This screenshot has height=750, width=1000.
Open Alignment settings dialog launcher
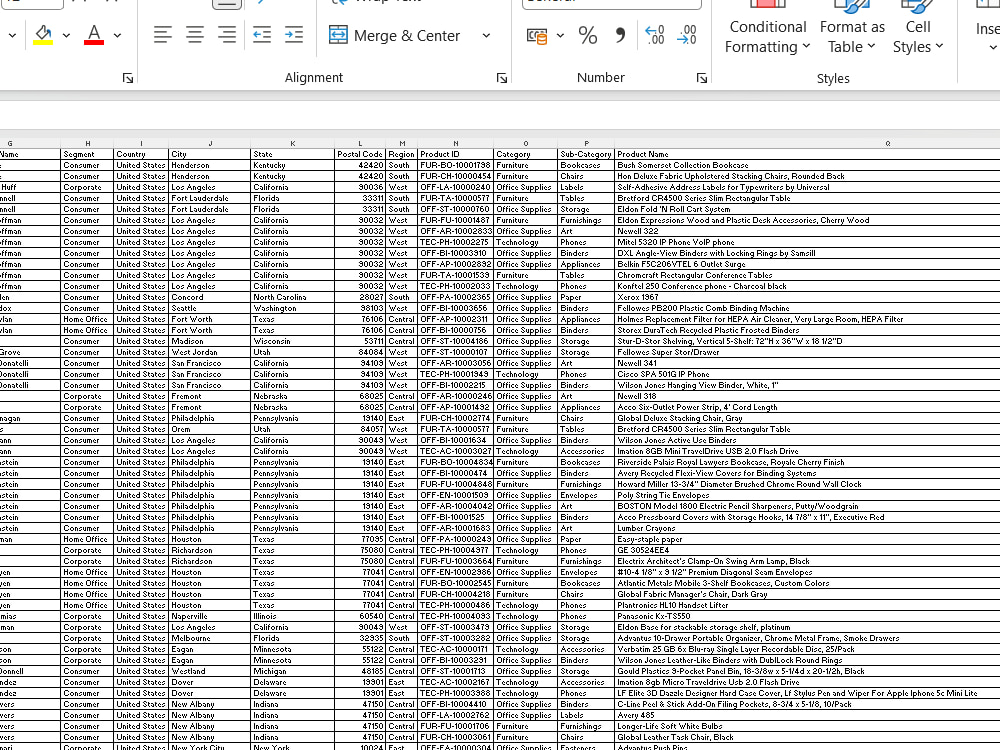[502, 78]
